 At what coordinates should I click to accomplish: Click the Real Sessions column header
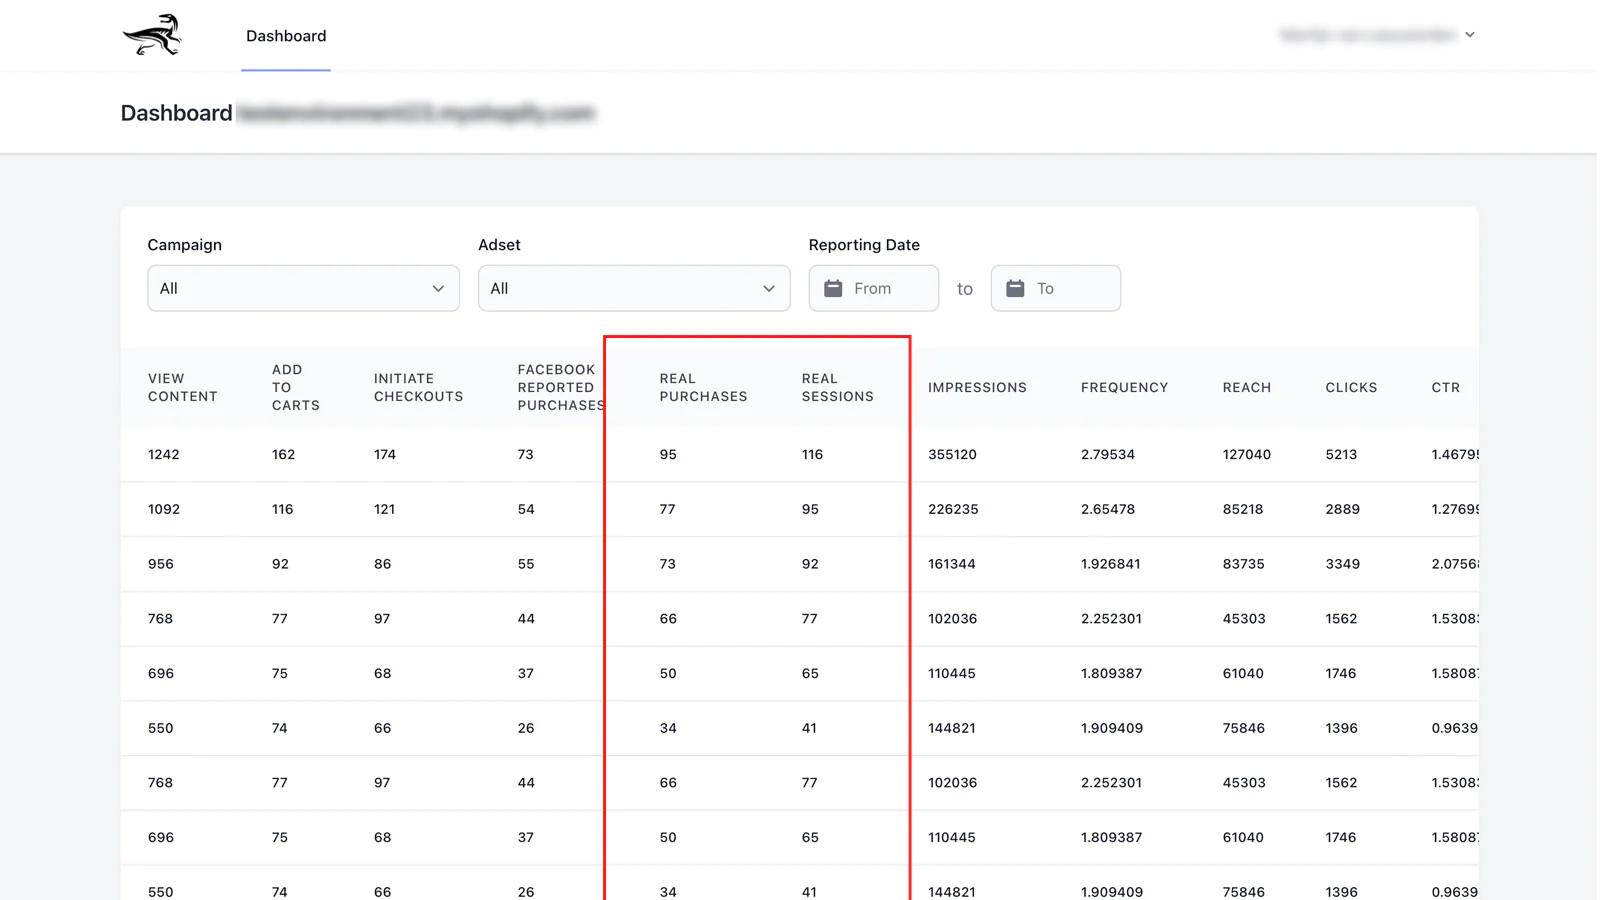coord(837,388)
